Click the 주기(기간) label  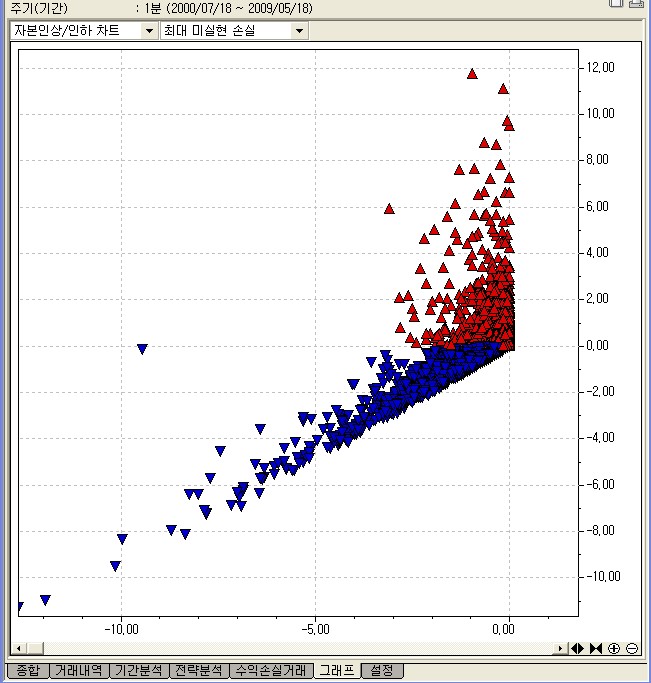[39, 8]
